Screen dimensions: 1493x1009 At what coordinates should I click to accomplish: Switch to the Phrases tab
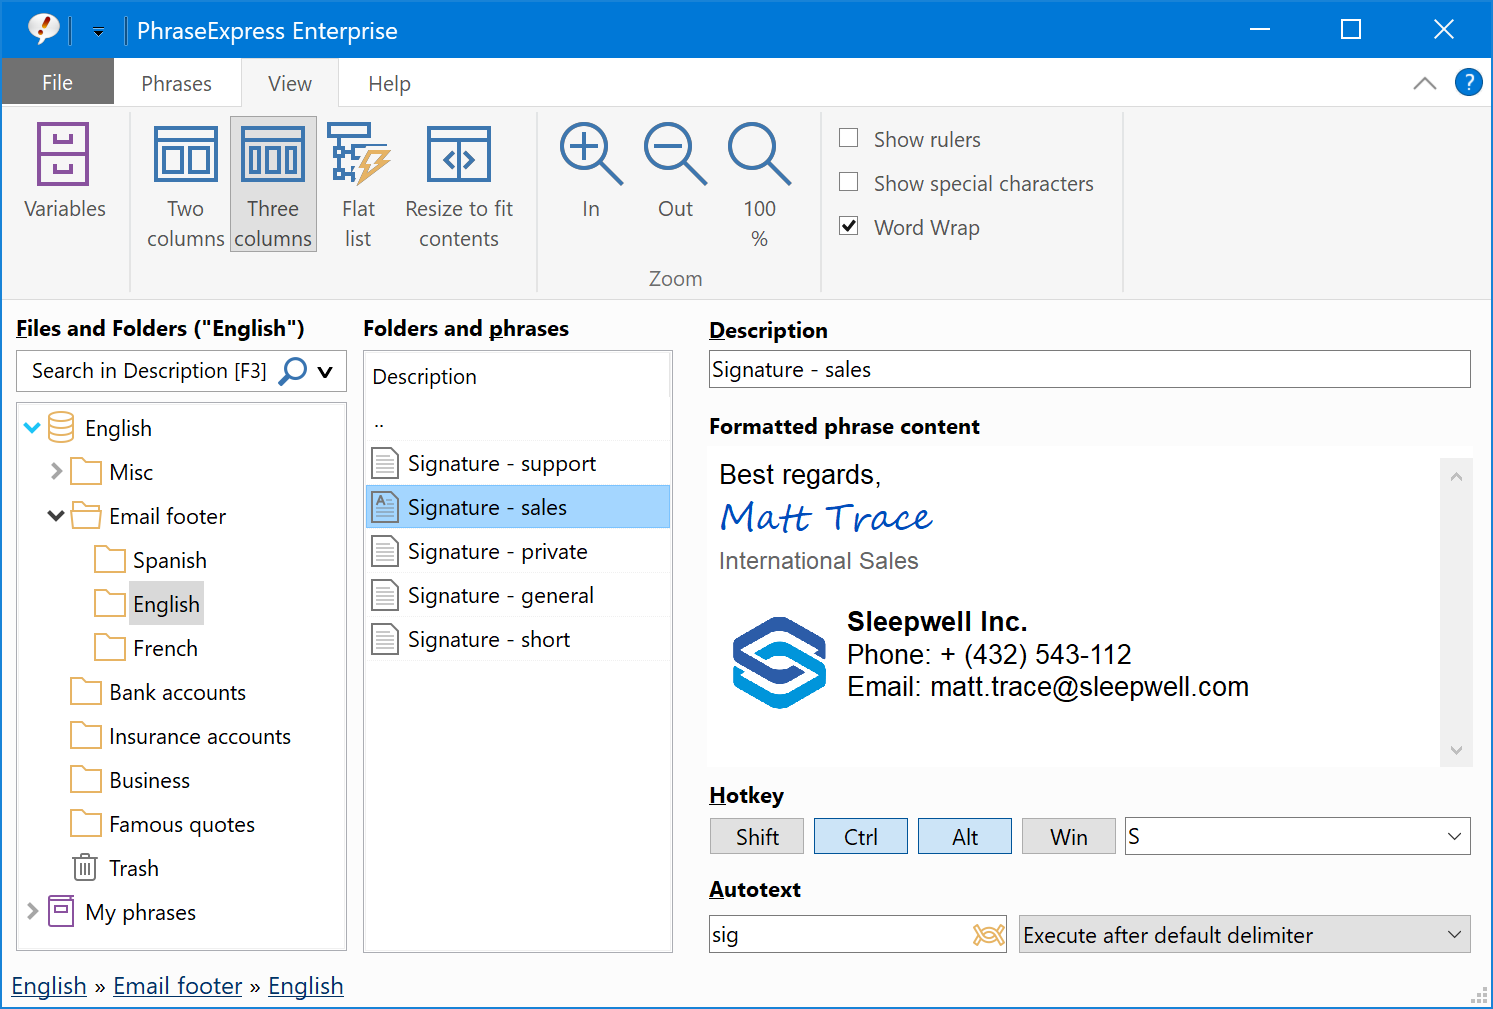(x=176, y=83)
